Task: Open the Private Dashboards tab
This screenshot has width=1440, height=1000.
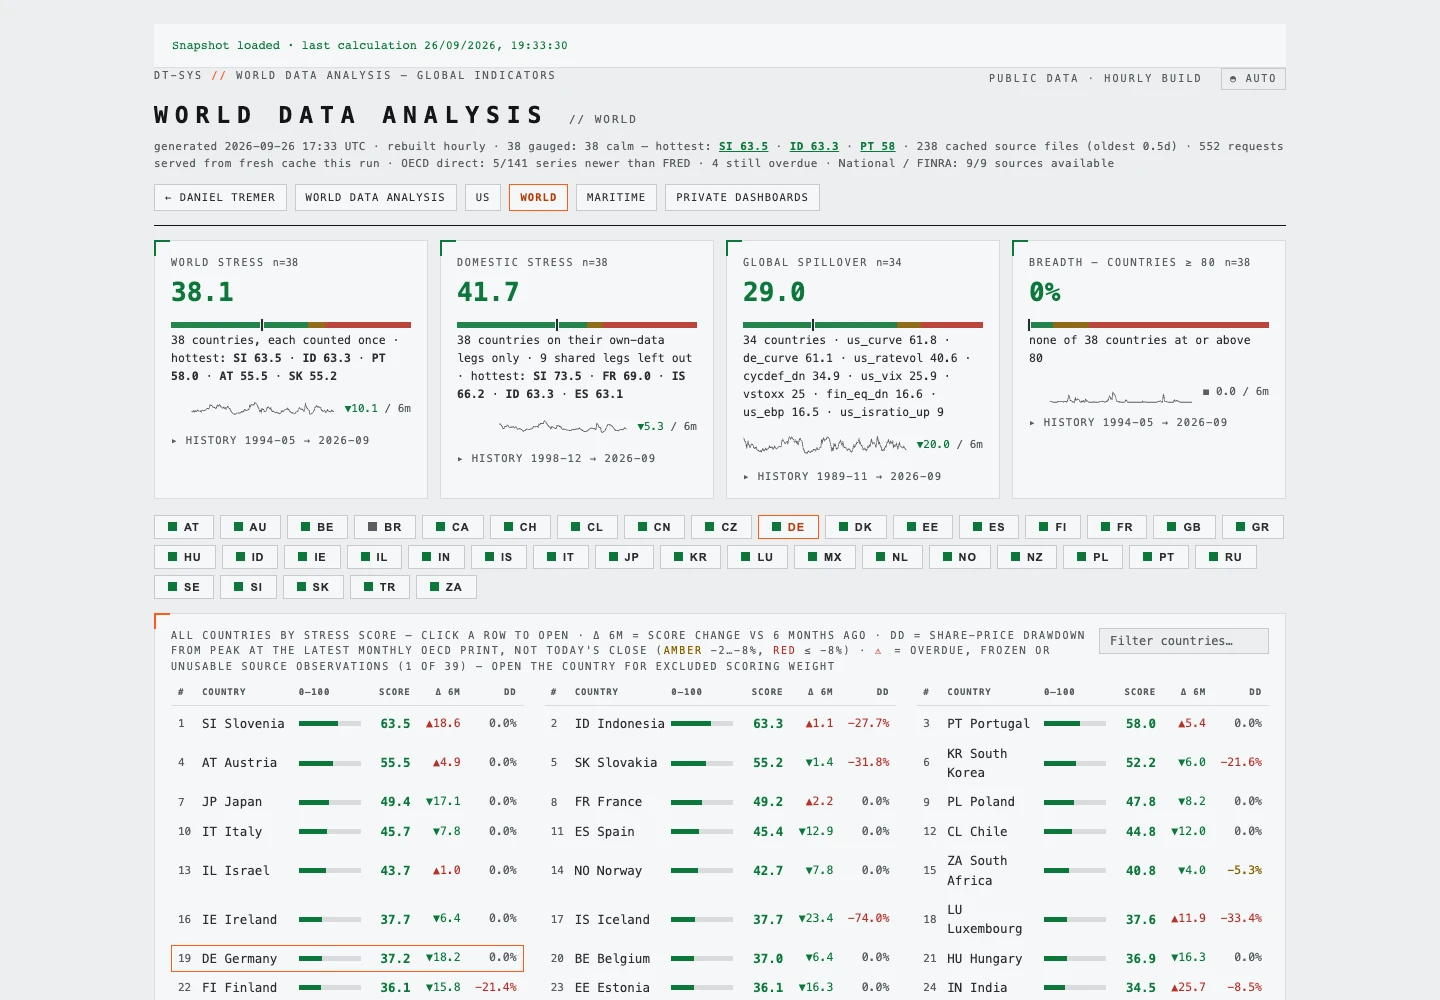Action: pyautogui.click(x=742, y=198)
